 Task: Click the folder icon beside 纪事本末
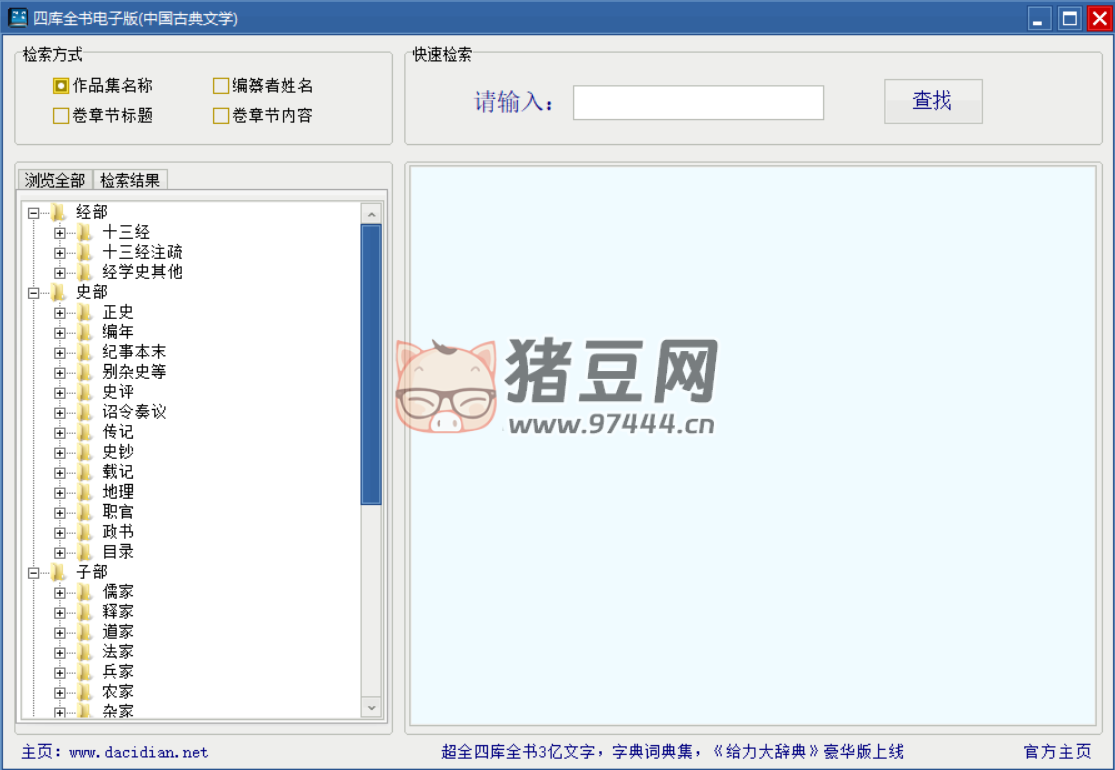pos(86,352)
